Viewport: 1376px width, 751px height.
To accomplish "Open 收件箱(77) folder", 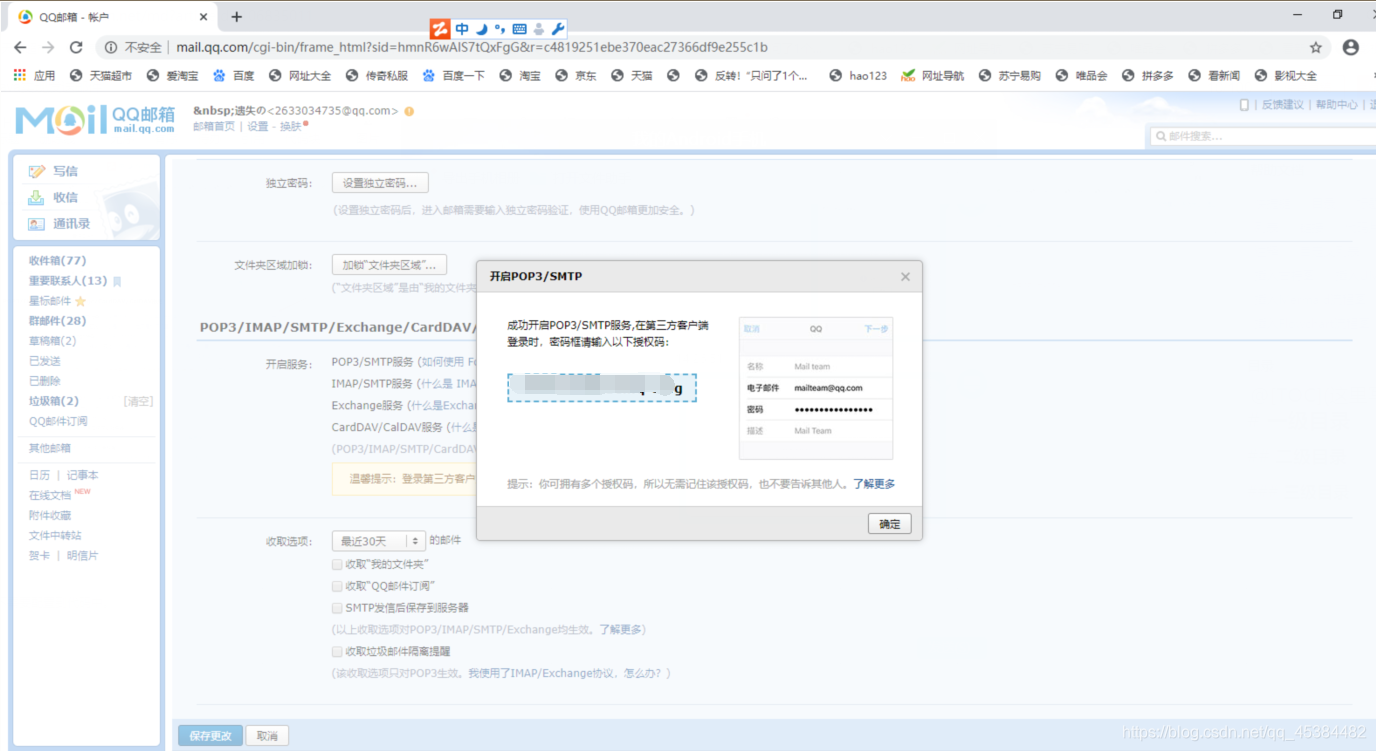I will (57, 261).
